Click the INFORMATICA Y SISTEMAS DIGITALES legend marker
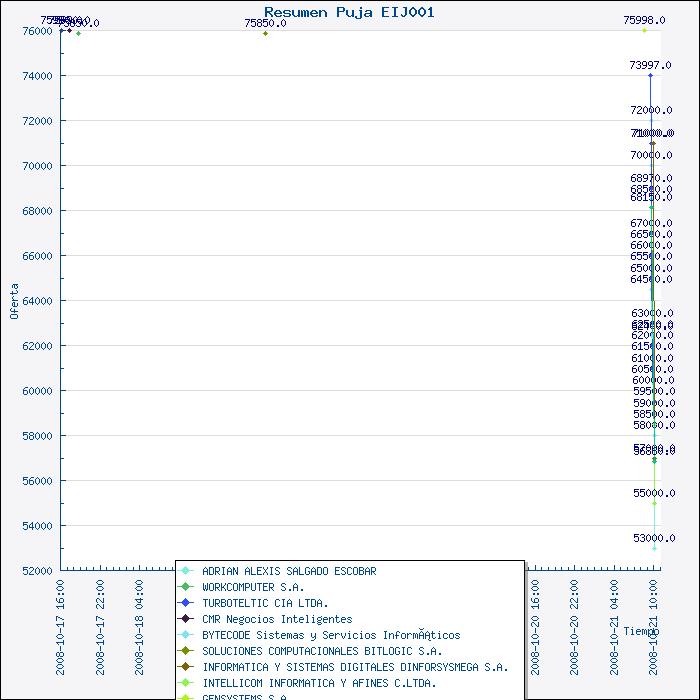Viewport: 700px width, 700px height. tap(185, 667)
